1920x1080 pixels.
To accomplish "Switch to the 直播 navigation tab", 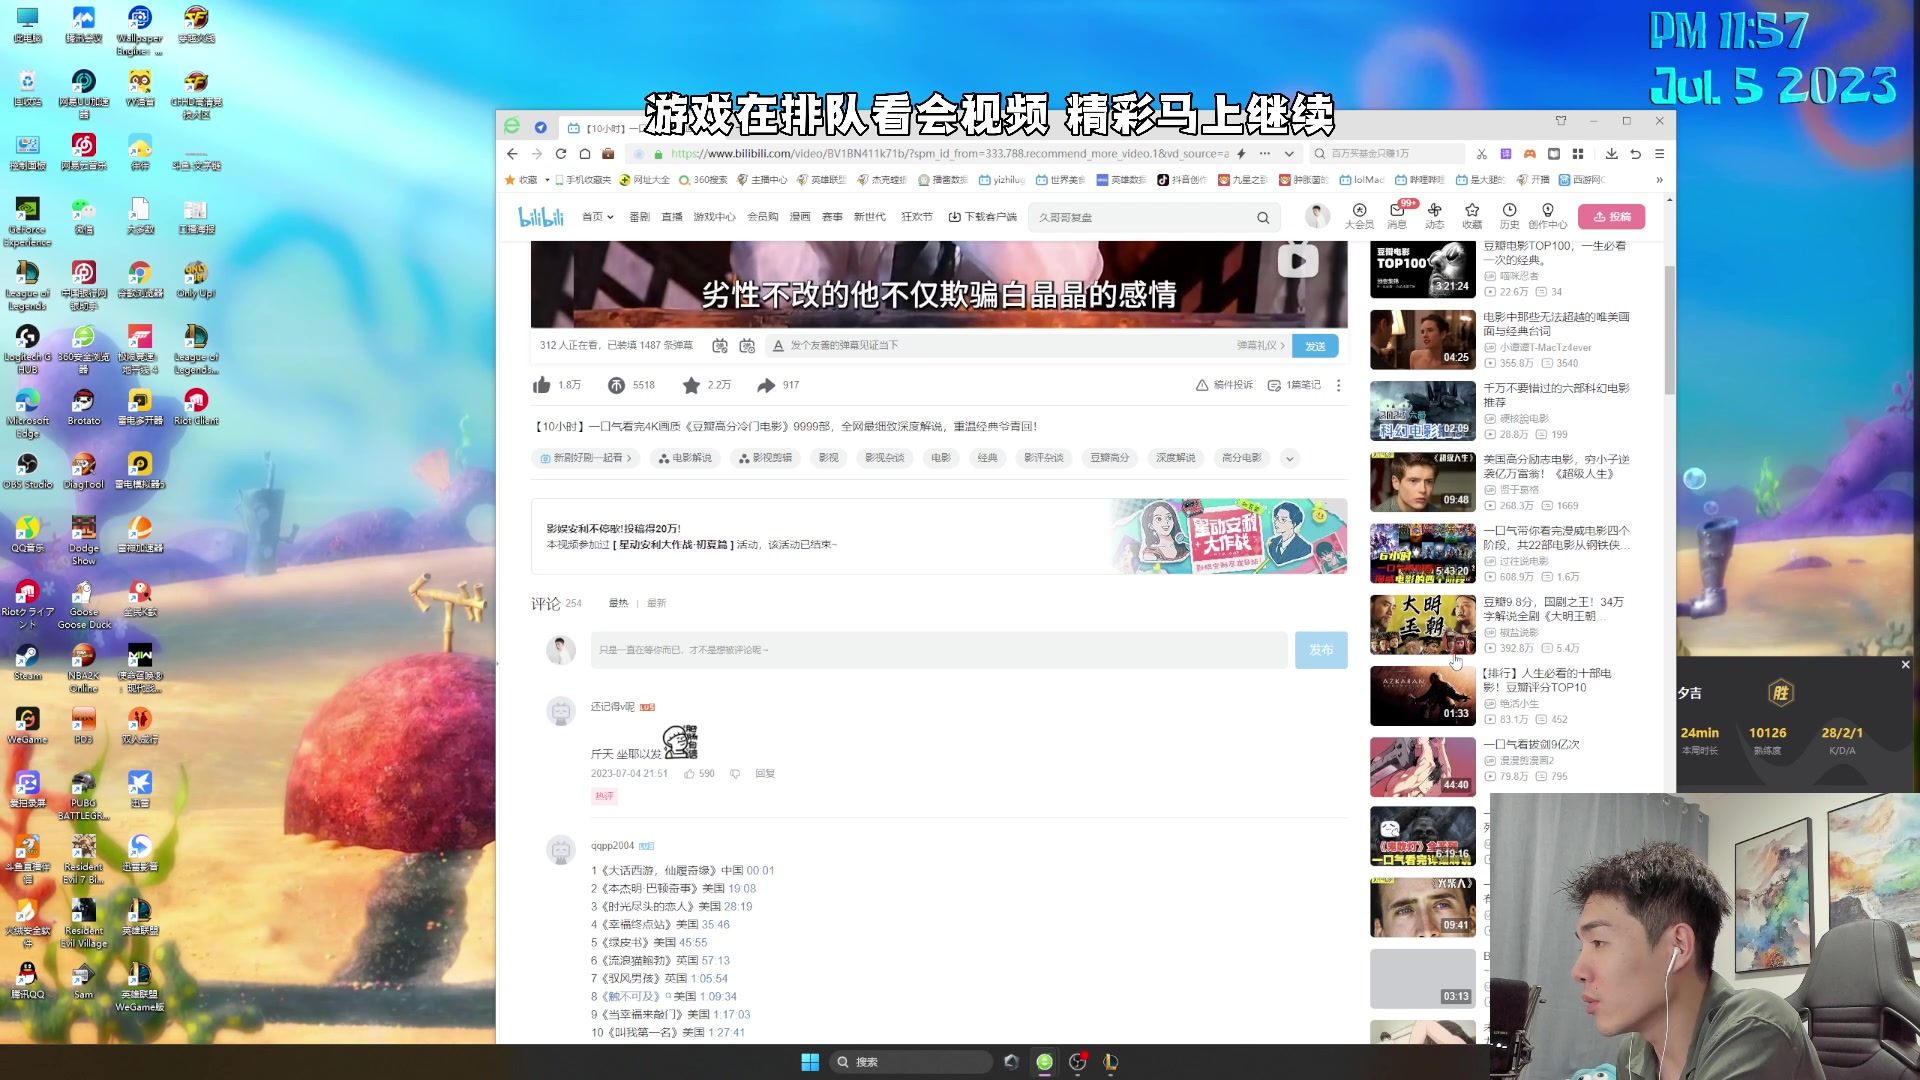I will point(671,216).
